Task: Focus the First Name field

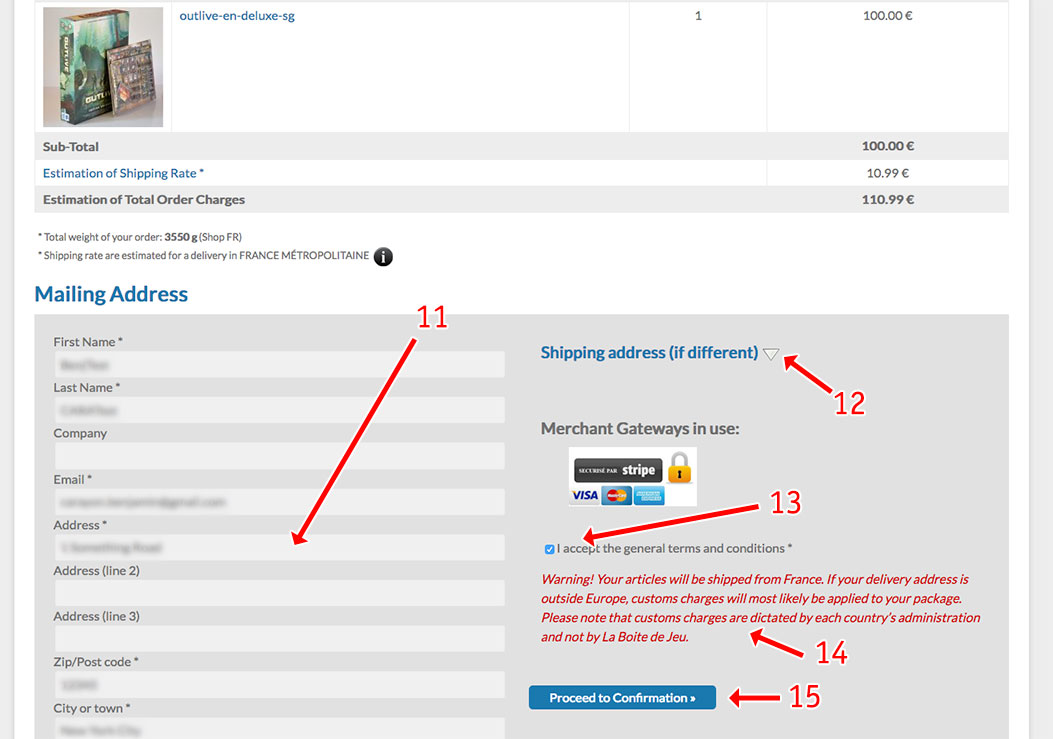Action: tap(279, 365)
